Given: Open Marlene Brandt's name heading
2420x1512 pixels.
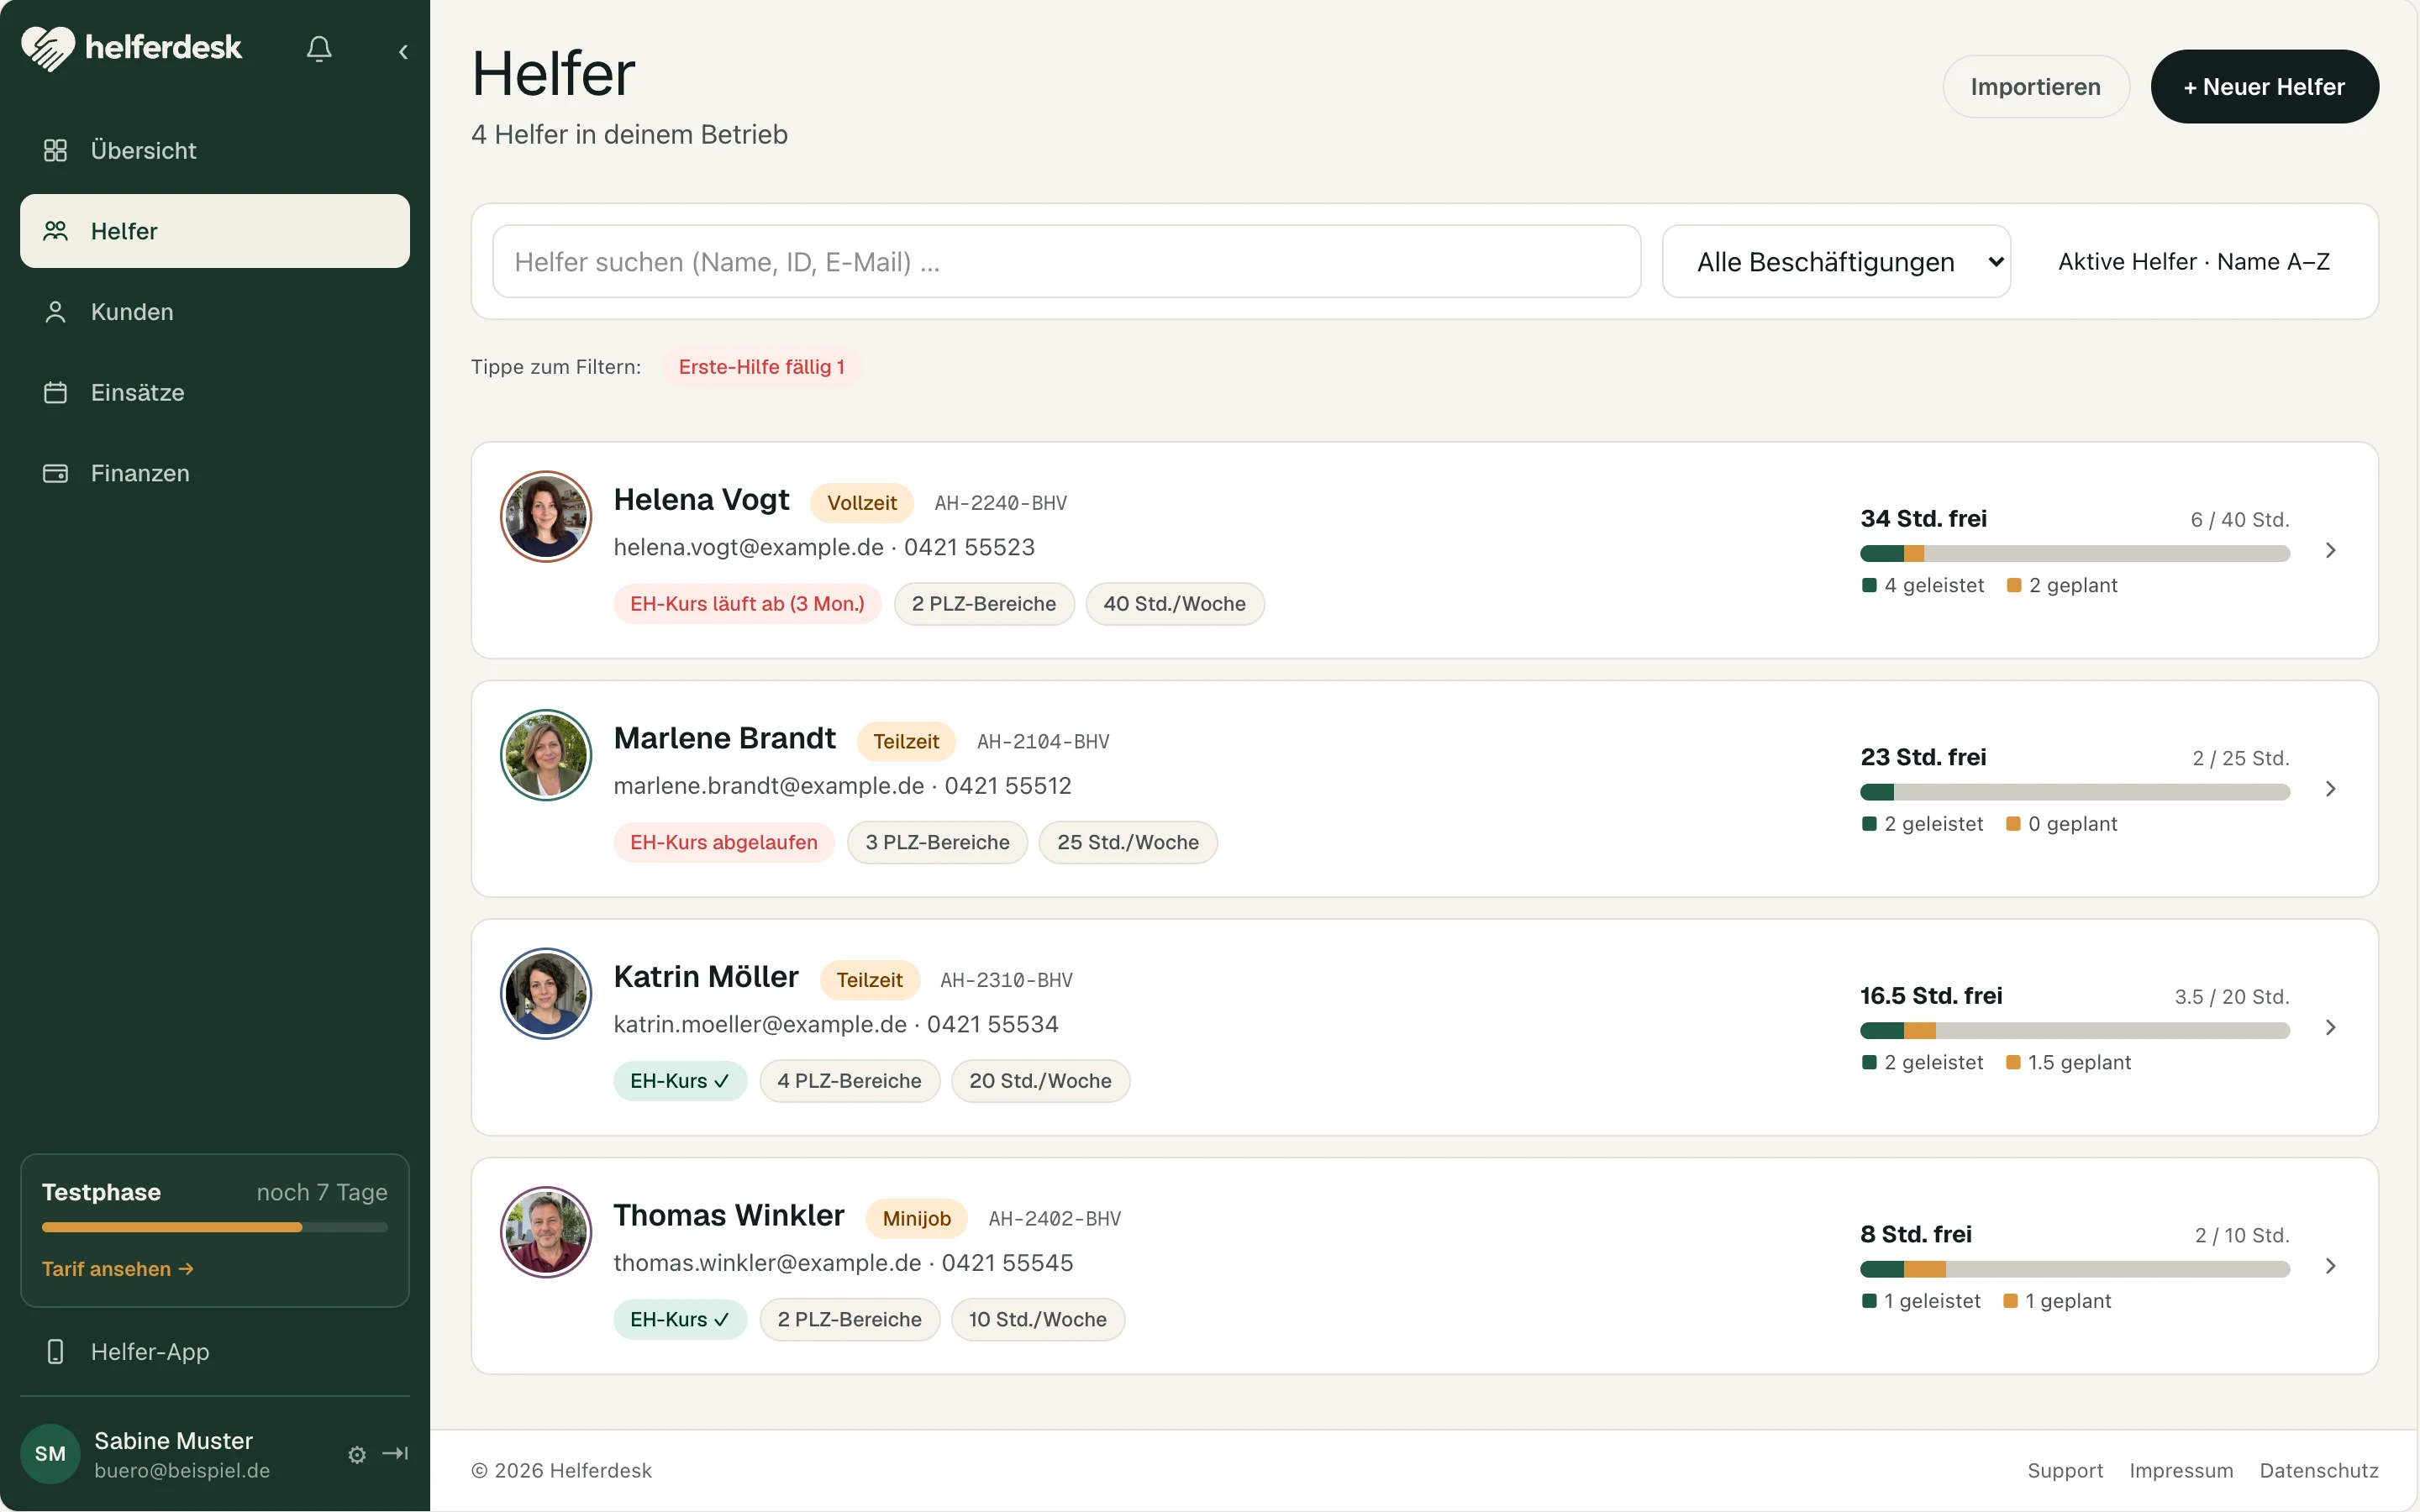Looking at the screenshot, I should pyautogui.click(x=725, y=738).
